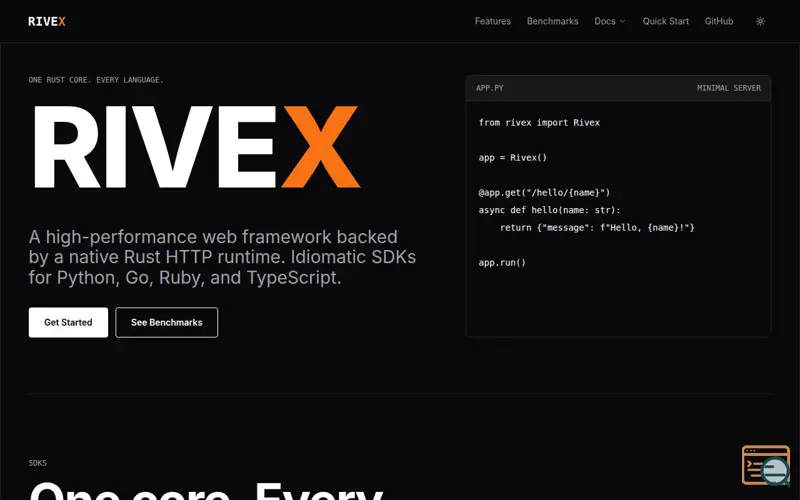Go to Benchmarks in the top navigation

pos(553,21)
